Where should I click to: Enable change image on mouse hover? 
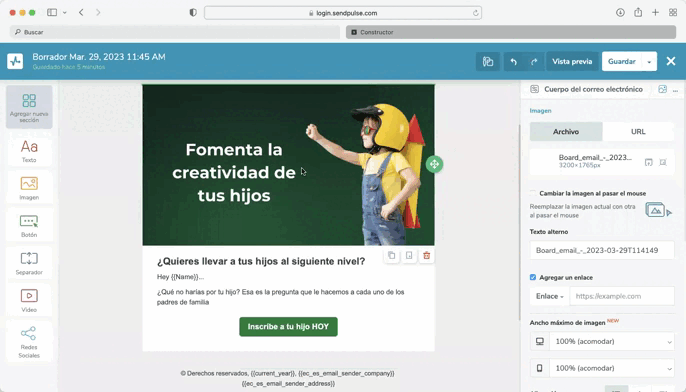(x=533, y=193)
